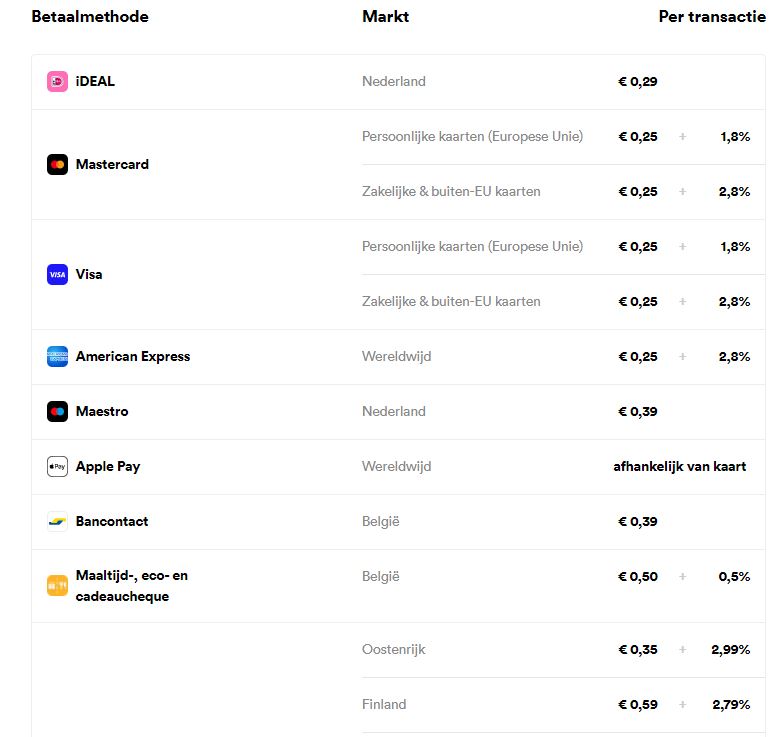Screen dimensions: 772x737
Task: Click the American Express label
Action: click(x=133, y=356)
